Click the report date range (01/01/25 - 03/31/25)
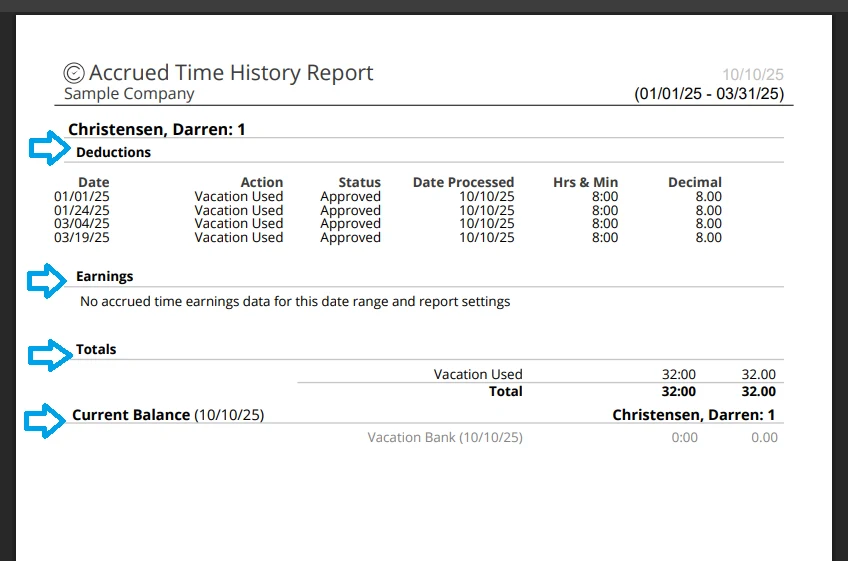Viewport: 848px width, 561px height. 709,94
